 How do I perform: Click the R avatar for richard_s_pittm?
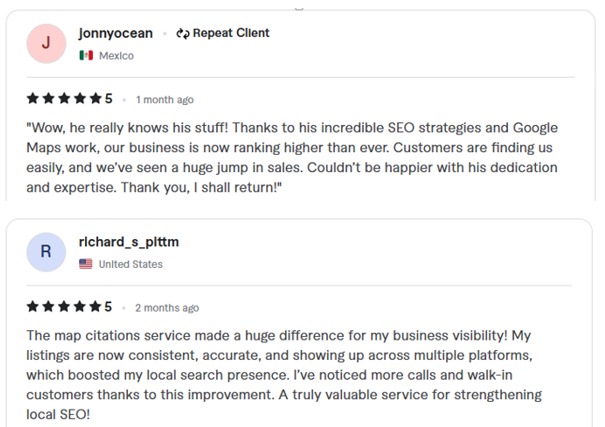point(45,252)
